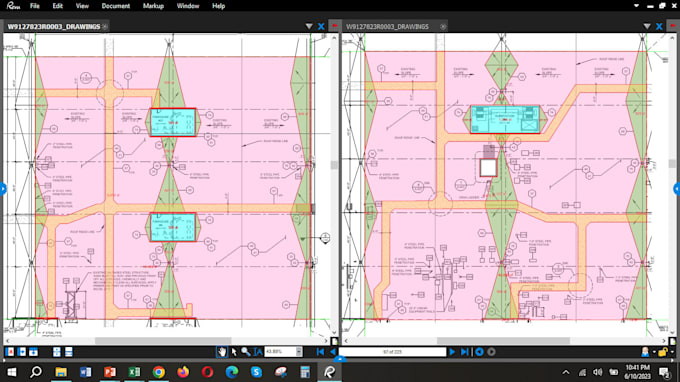Screen dimensions: 680x382
Task: Open Skype from taskbar
Action: point(256,372)
